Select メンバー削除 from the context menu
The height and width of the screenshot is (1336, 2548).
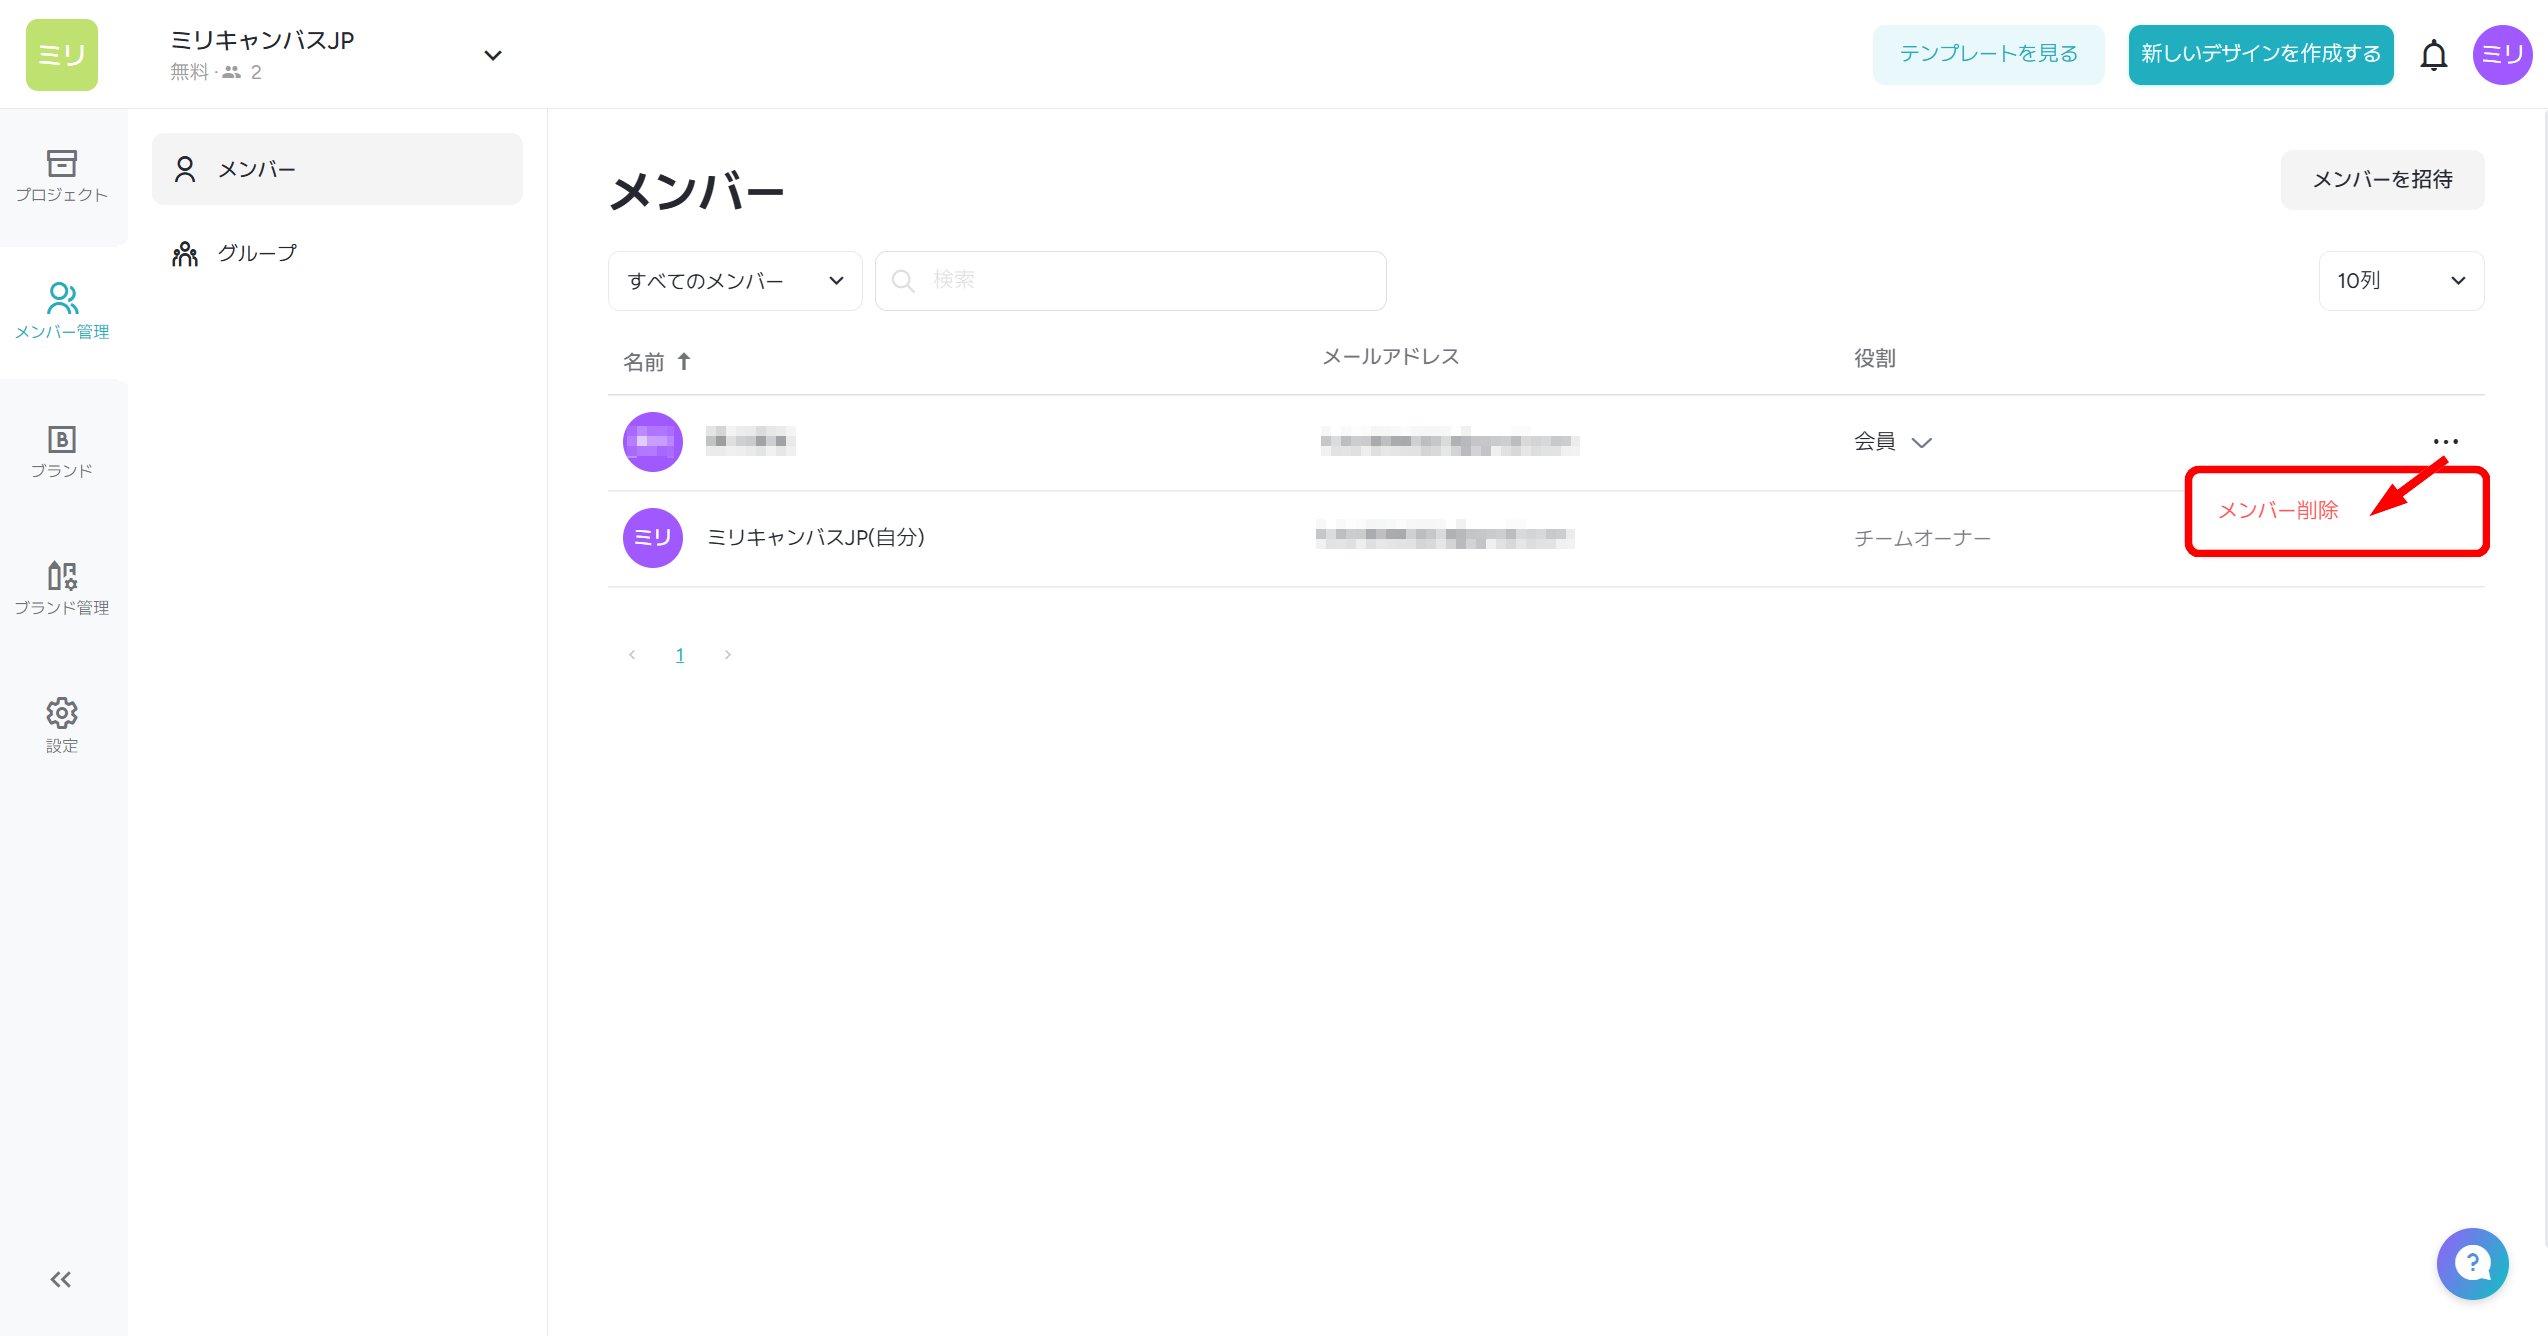click(2280, 510)
